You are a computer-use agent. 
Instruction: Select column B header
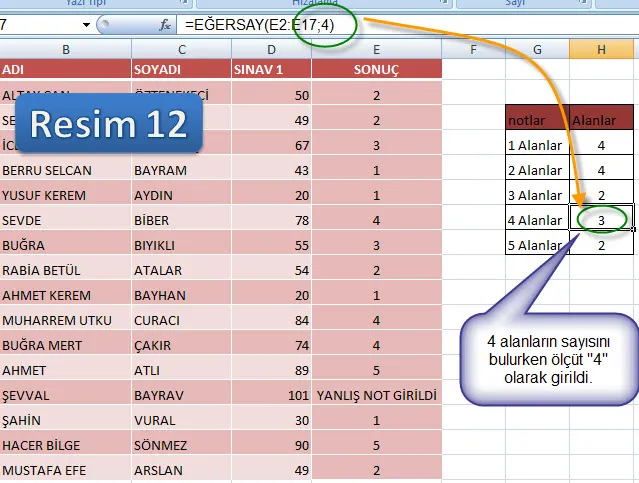click(x=65, y=47)
